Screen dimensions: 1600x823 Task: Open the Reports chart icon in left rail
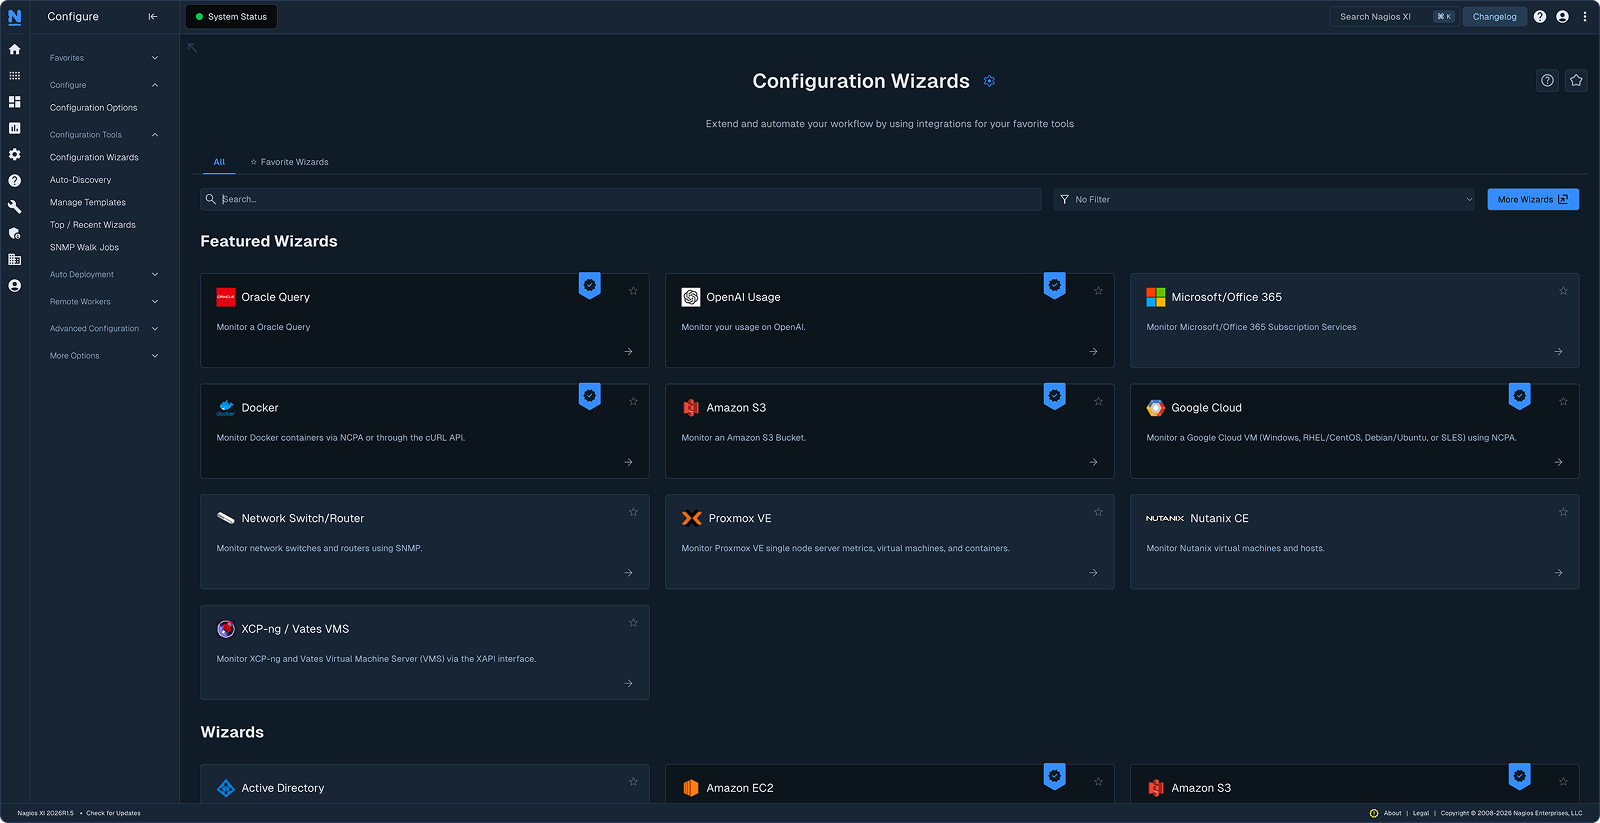click(14, 128)
